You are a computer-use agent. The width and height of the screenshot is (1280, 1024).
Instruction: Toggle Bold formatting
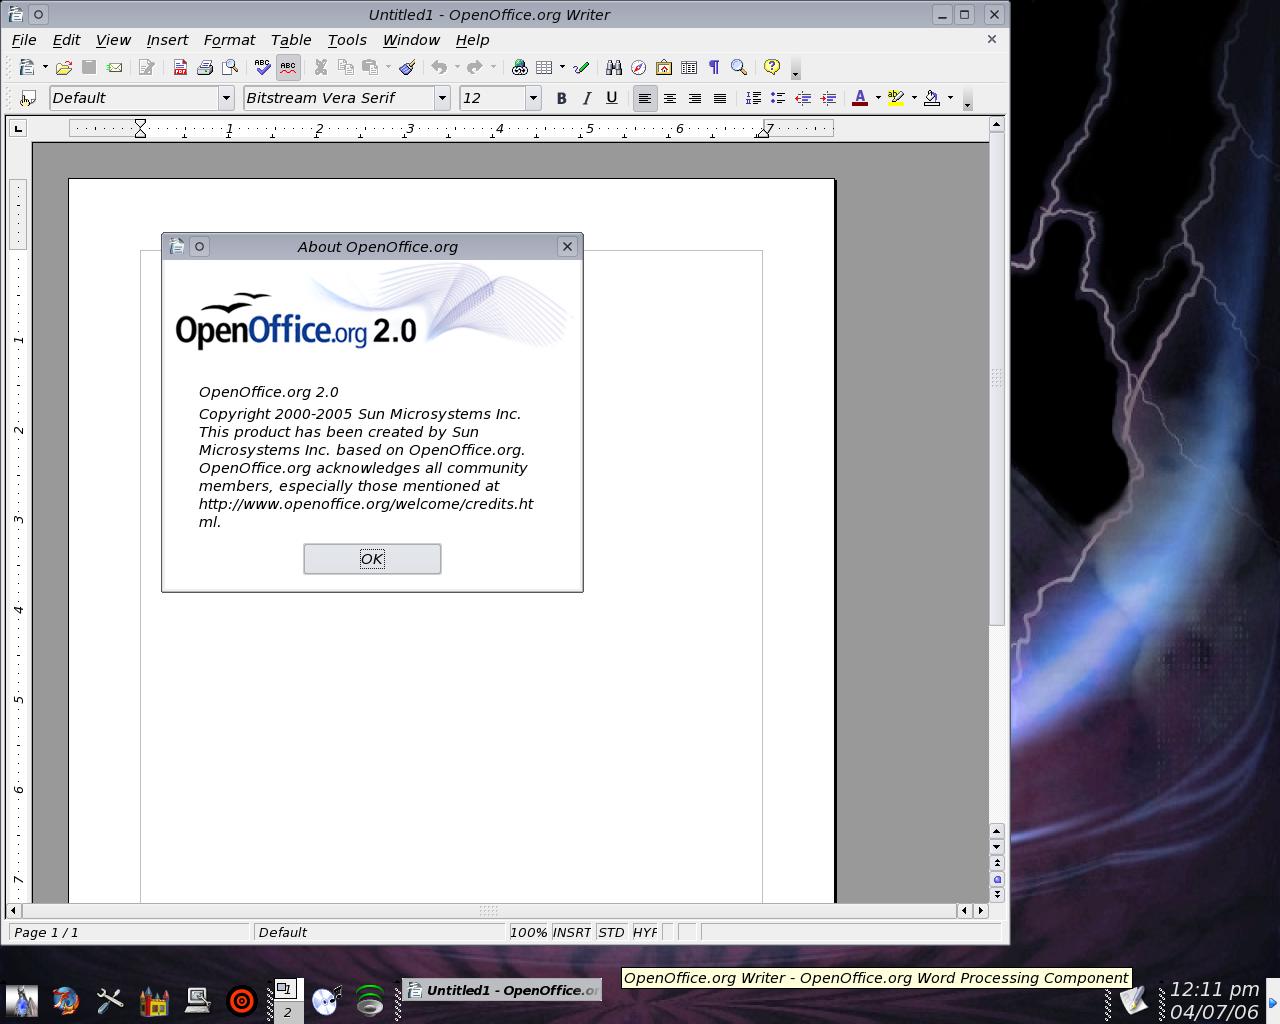[561, 98]
